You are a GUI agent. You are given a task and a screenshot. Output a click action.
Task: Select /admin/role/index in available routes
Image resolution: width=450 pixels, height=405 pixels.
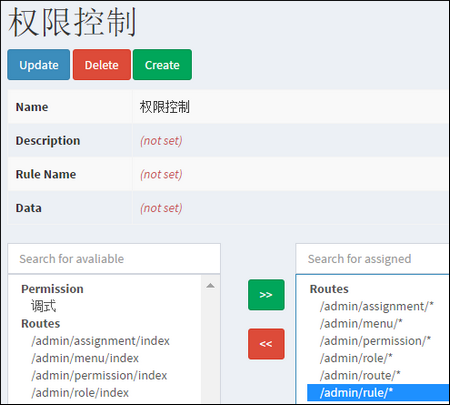[x=80, y=393]
